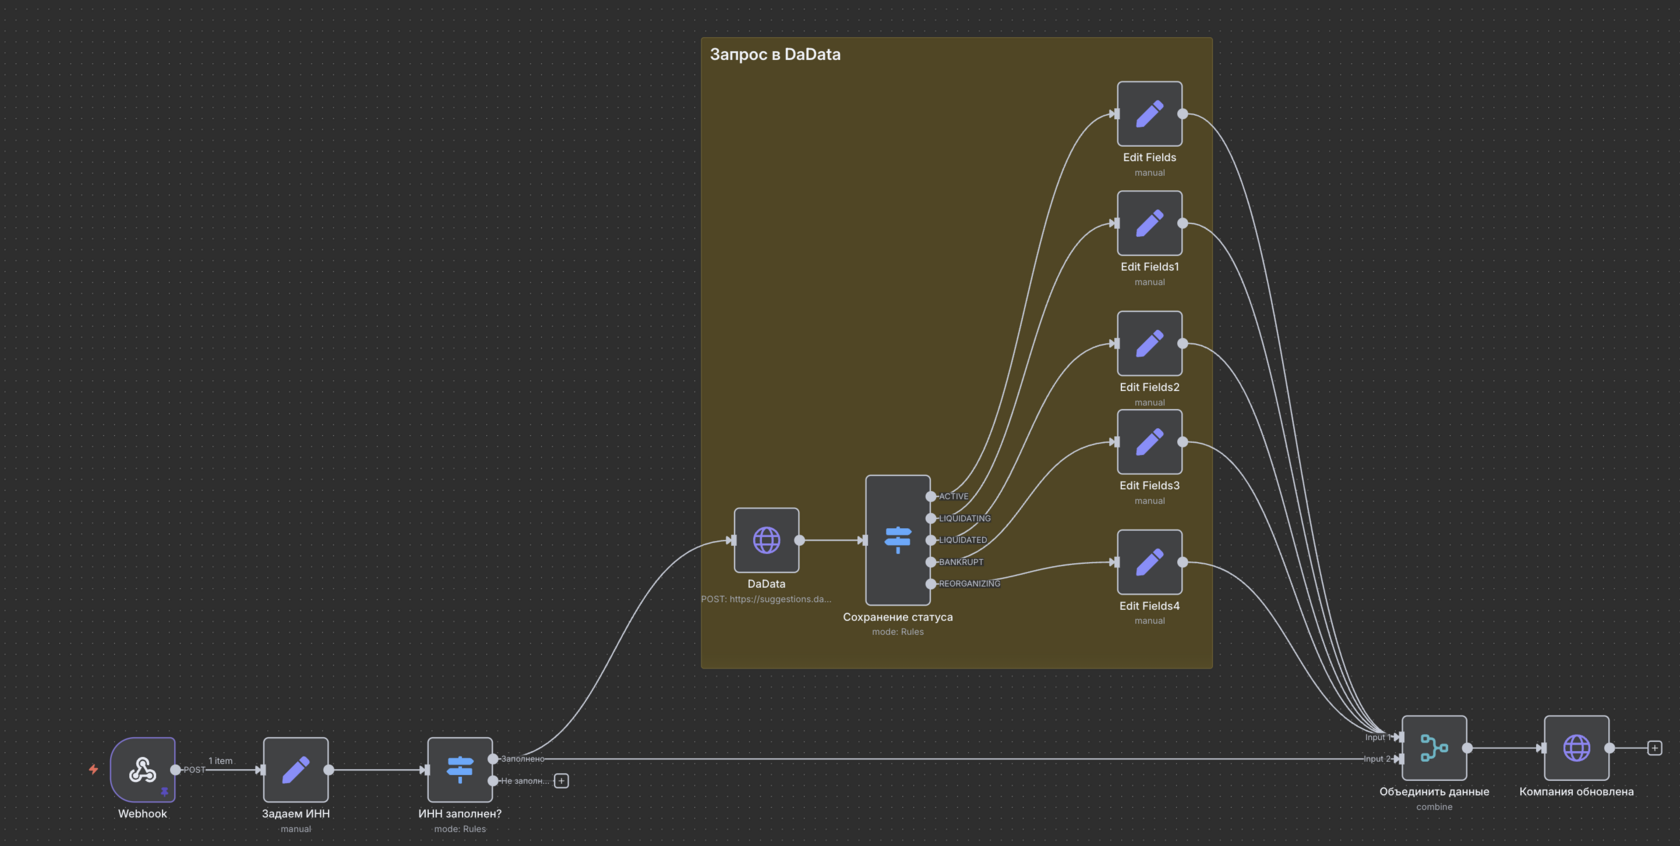Add node after Компания обновлена output
1680x846 pixels.
tap(1655, 748)
